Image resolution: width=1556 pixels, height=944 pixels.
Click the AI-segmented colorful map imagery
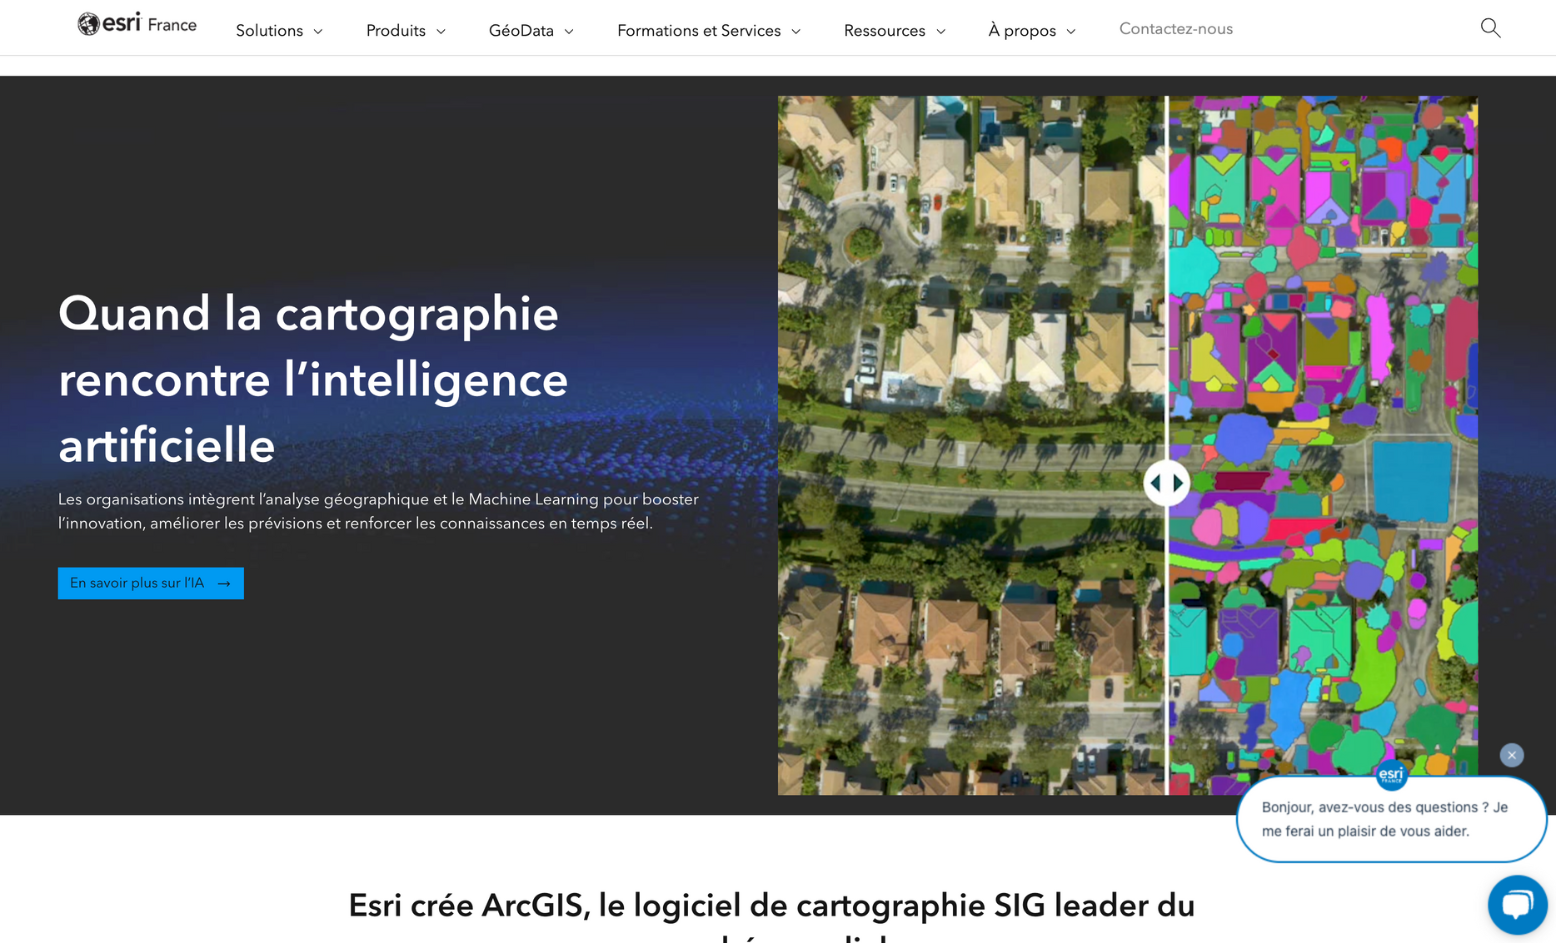click(x=1320, y=440)
